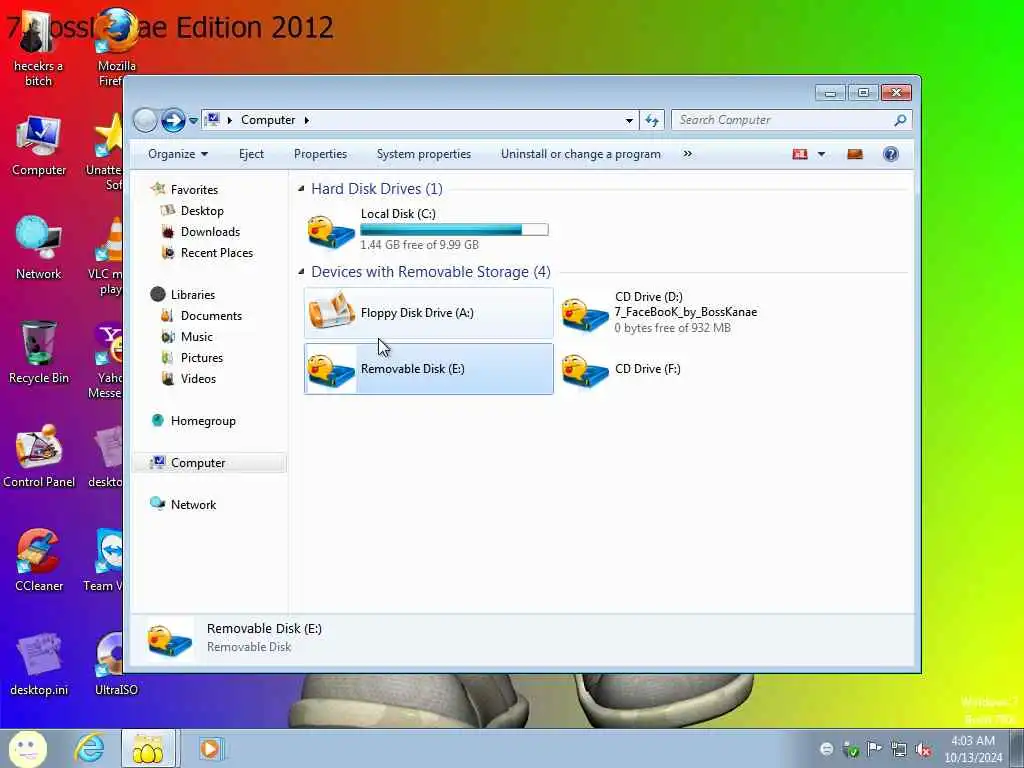Click Local Disk (C:) capacity bar
This screenshot has height=768, width=1024.
[455, 229]
